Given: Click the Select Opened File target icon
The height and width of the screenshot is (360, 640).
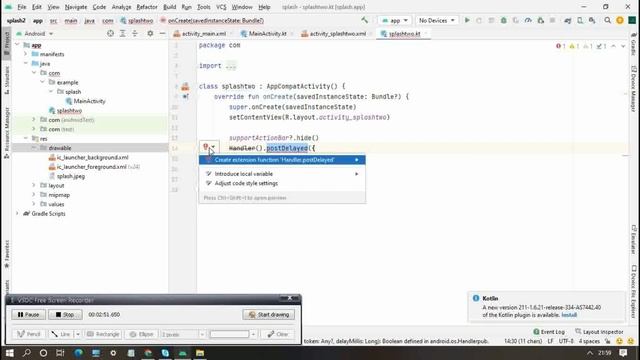Looking at the screenshot, I should click(x=110, y=33).
